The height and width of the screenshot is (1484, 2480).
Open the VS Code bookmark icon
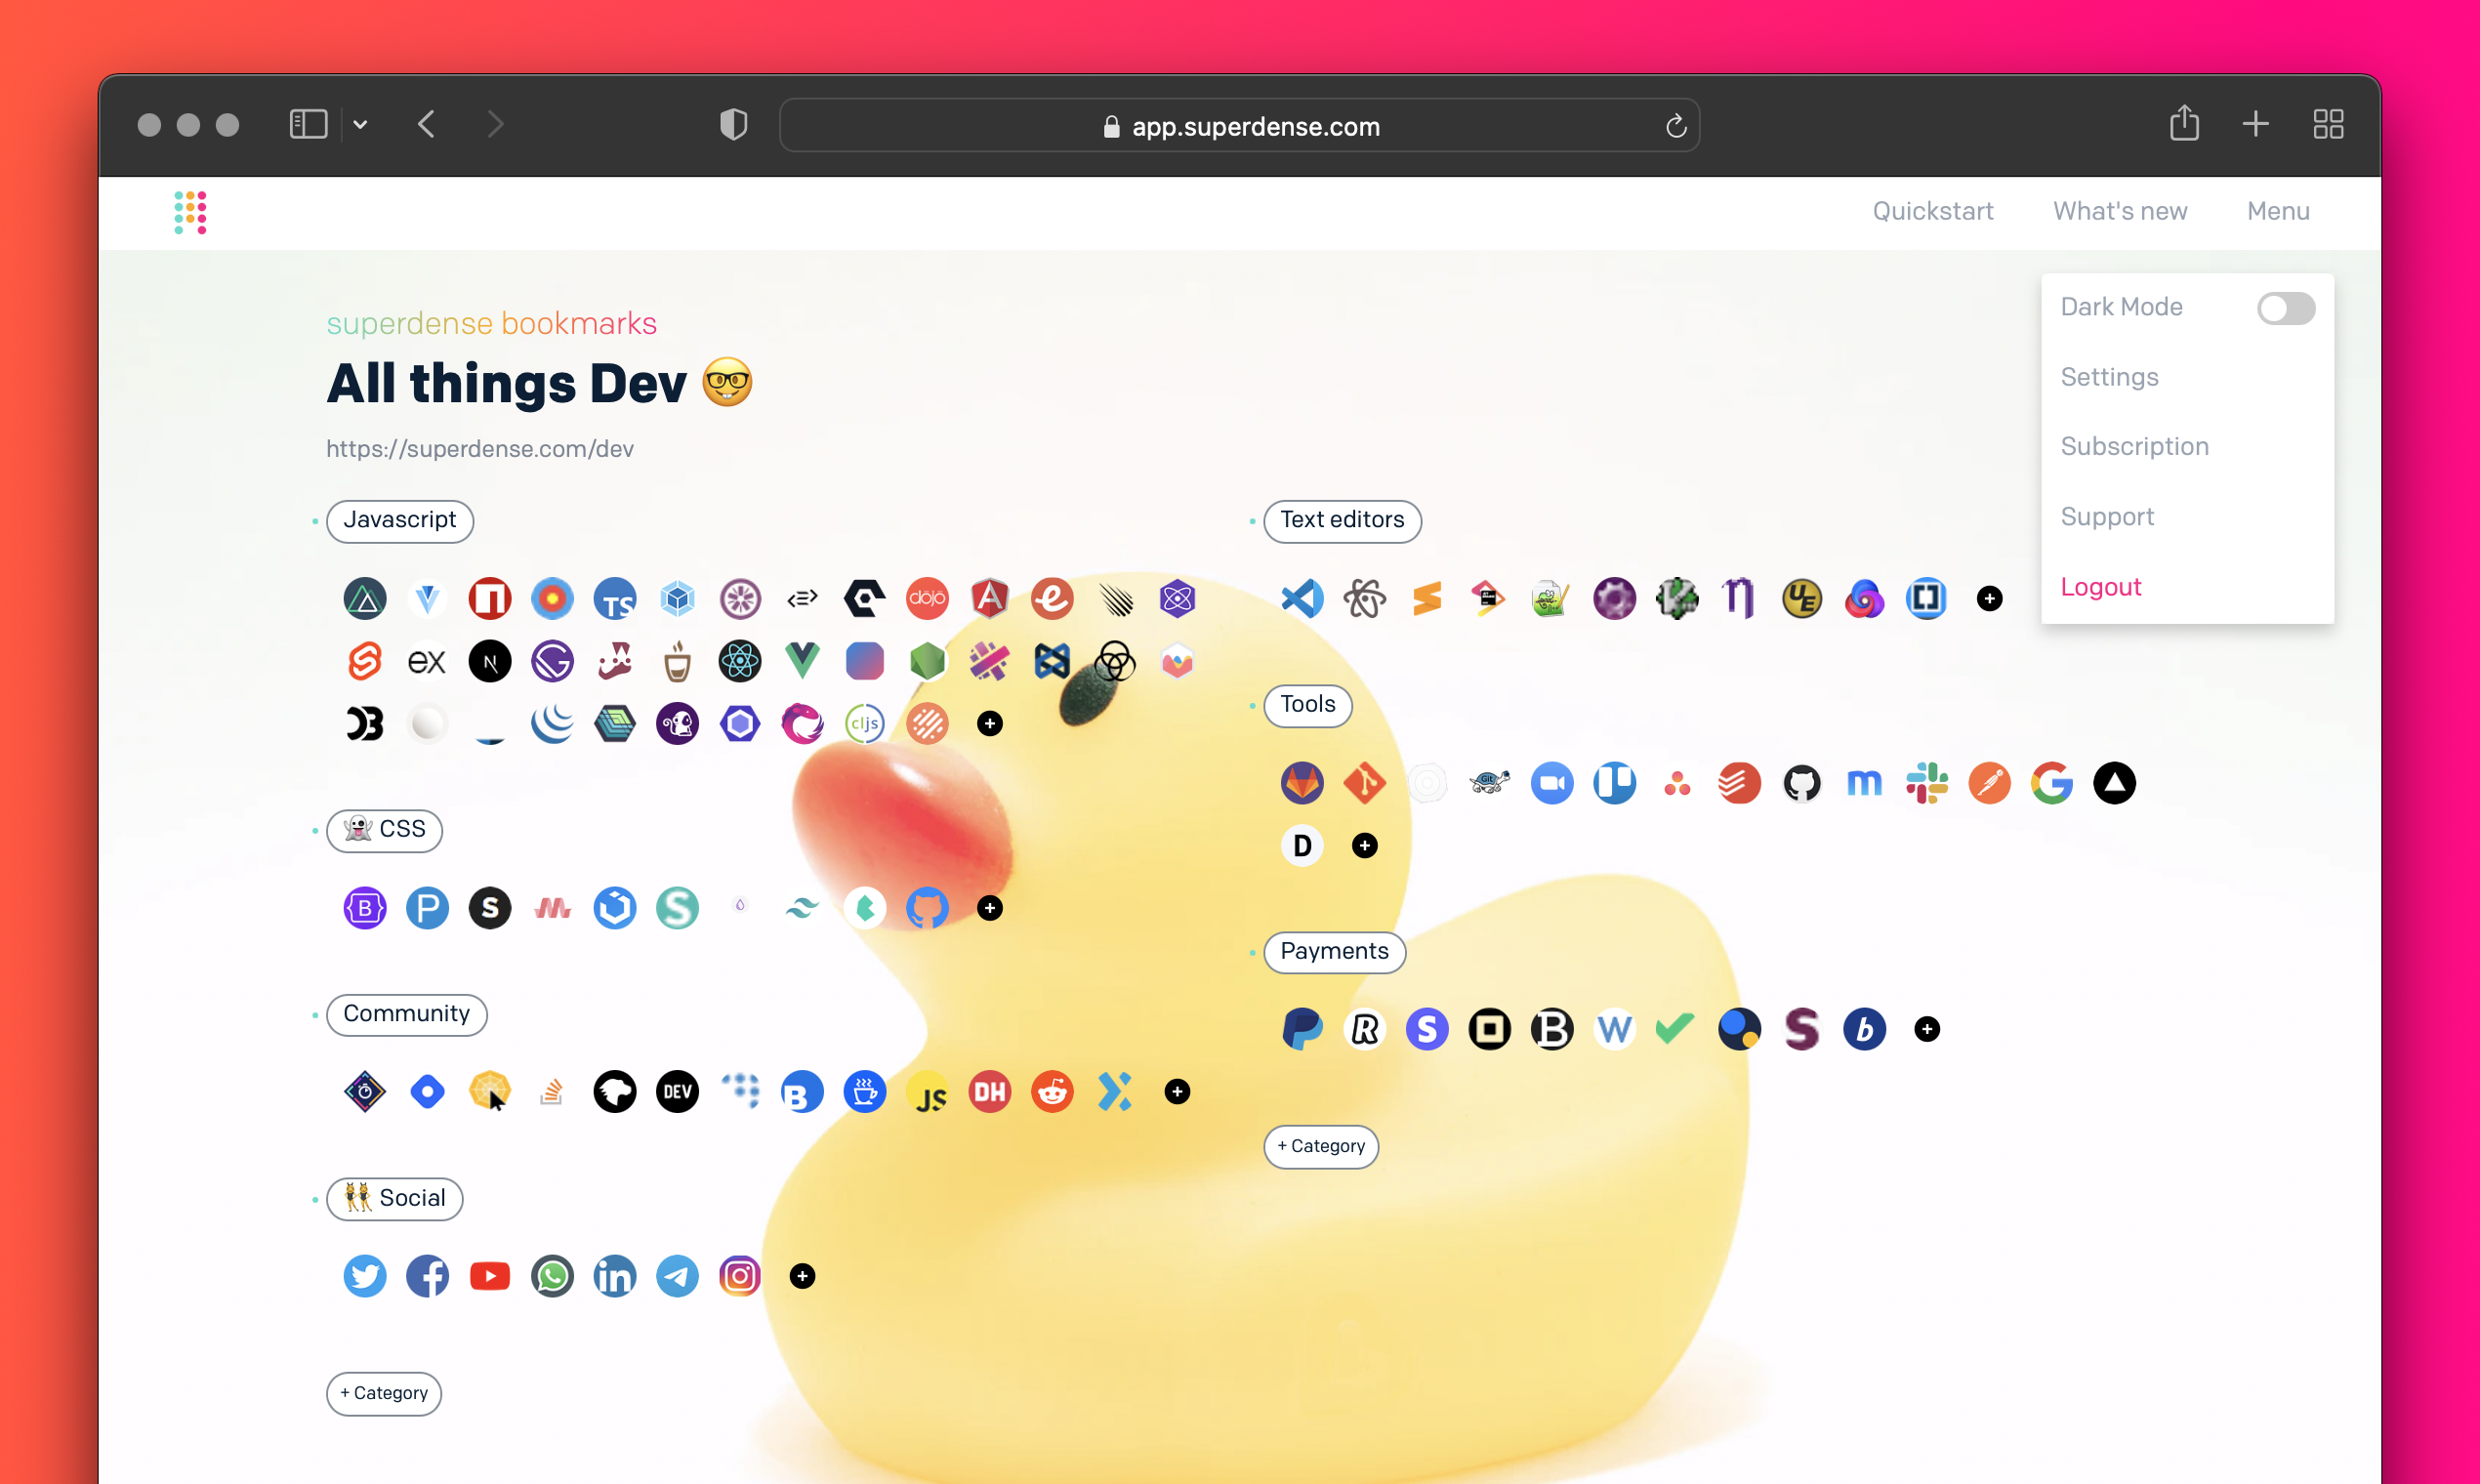tap(1302, 598)
